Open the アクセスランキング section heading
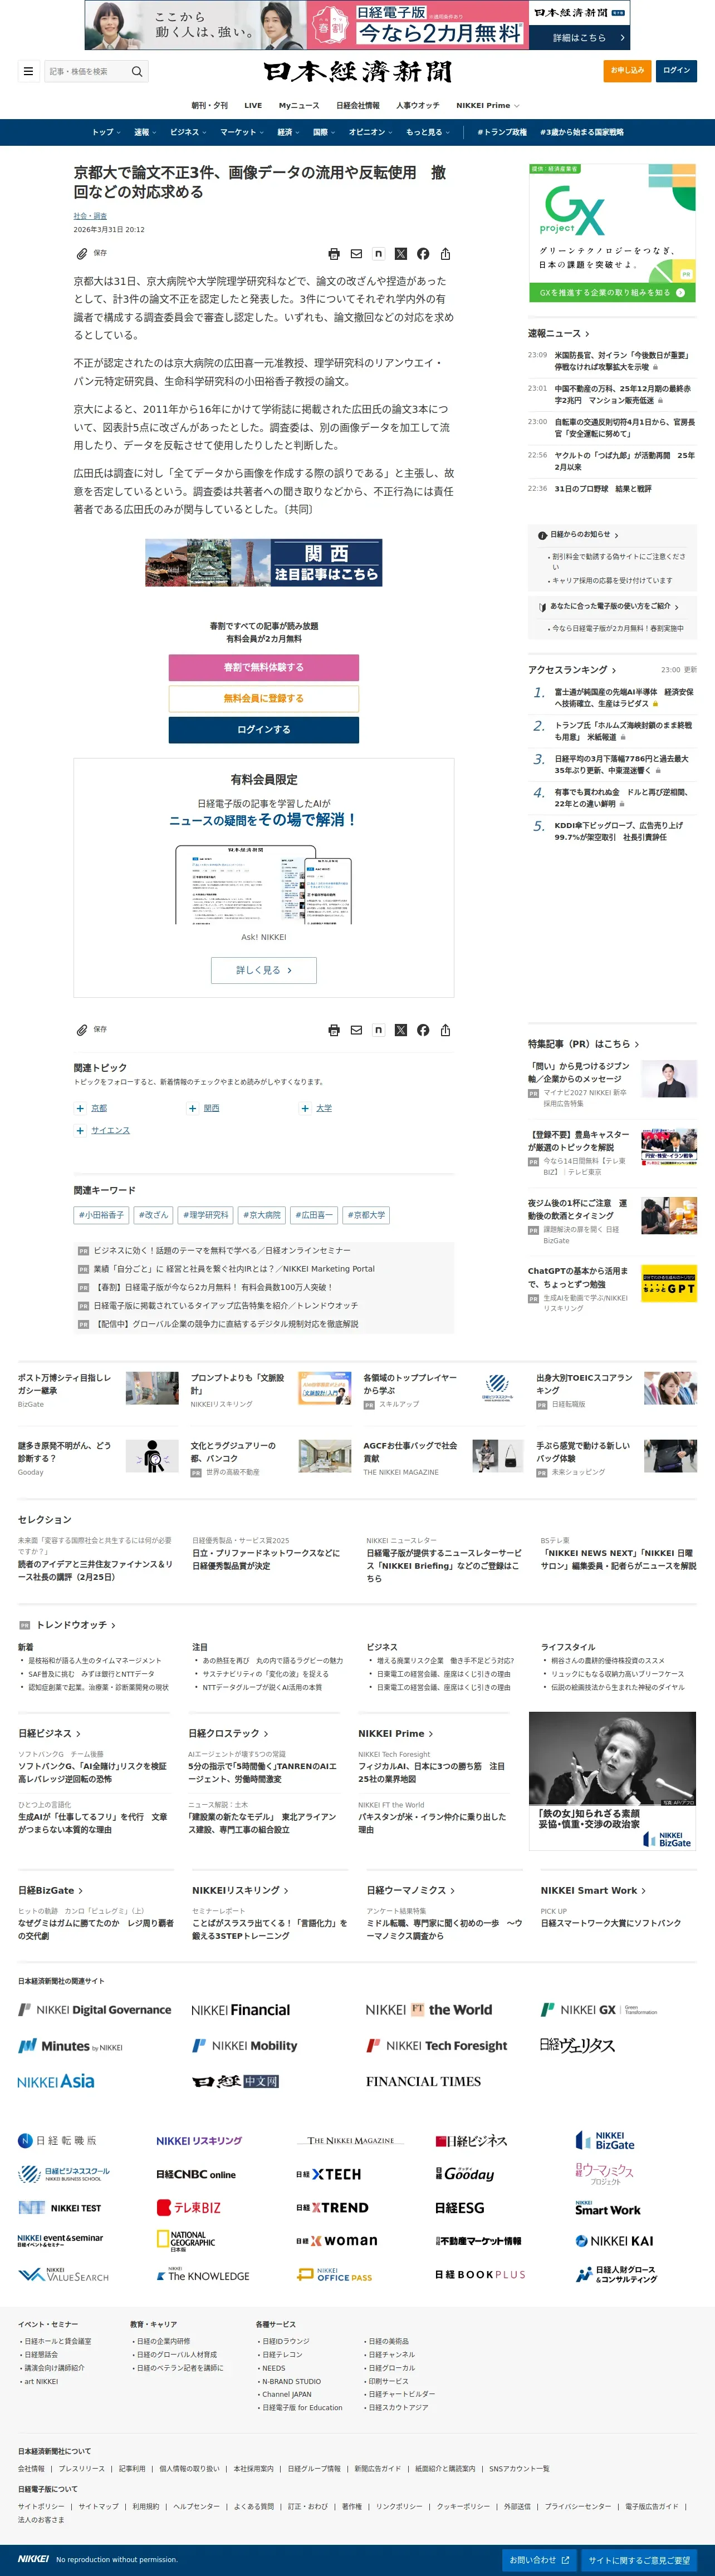This screenshot has width=715, height=2576. [x=572, y=670]
